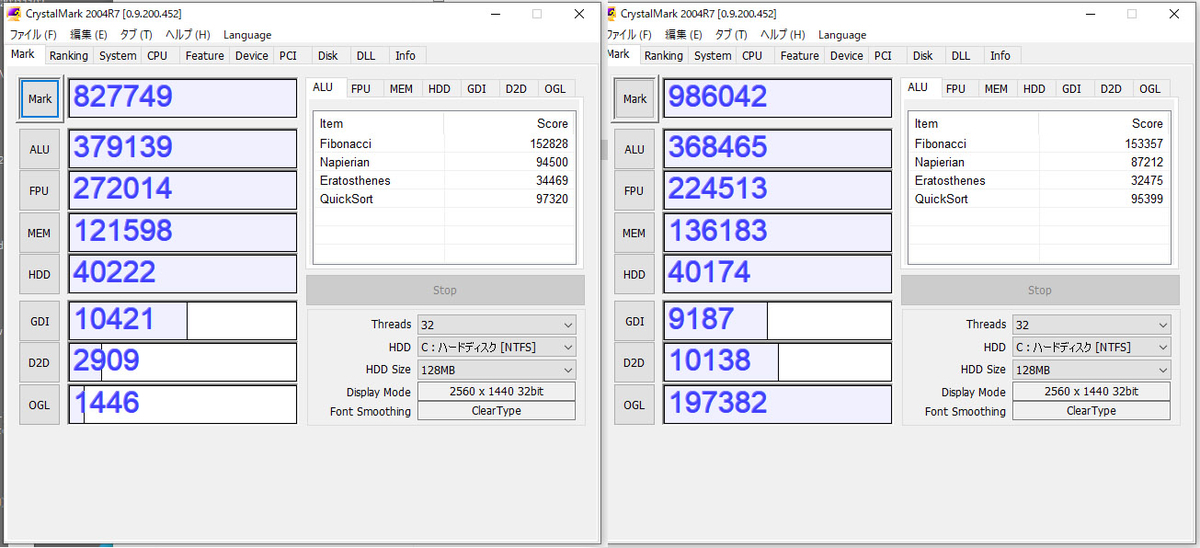
Task: Run GDI benchmark in right window
Action: click(x=635, y=321)
